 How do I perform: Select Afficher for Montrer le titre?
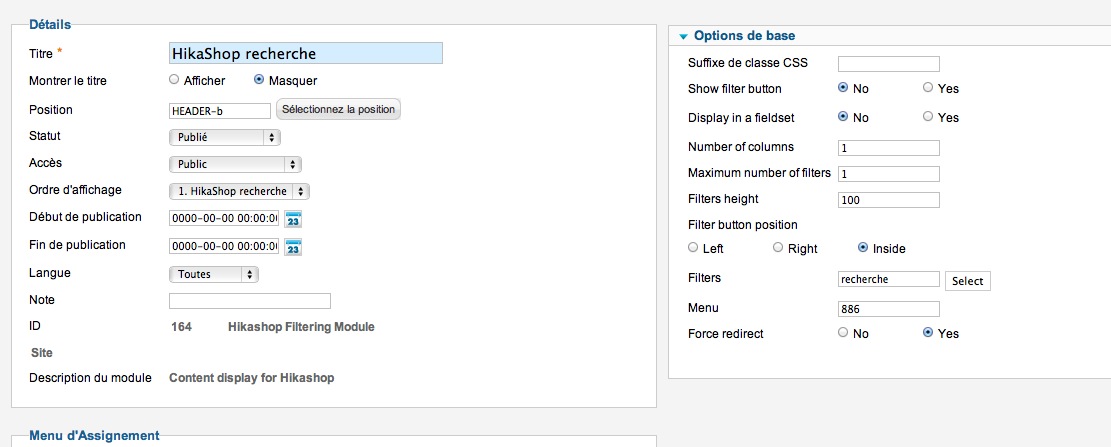(174, 80)
